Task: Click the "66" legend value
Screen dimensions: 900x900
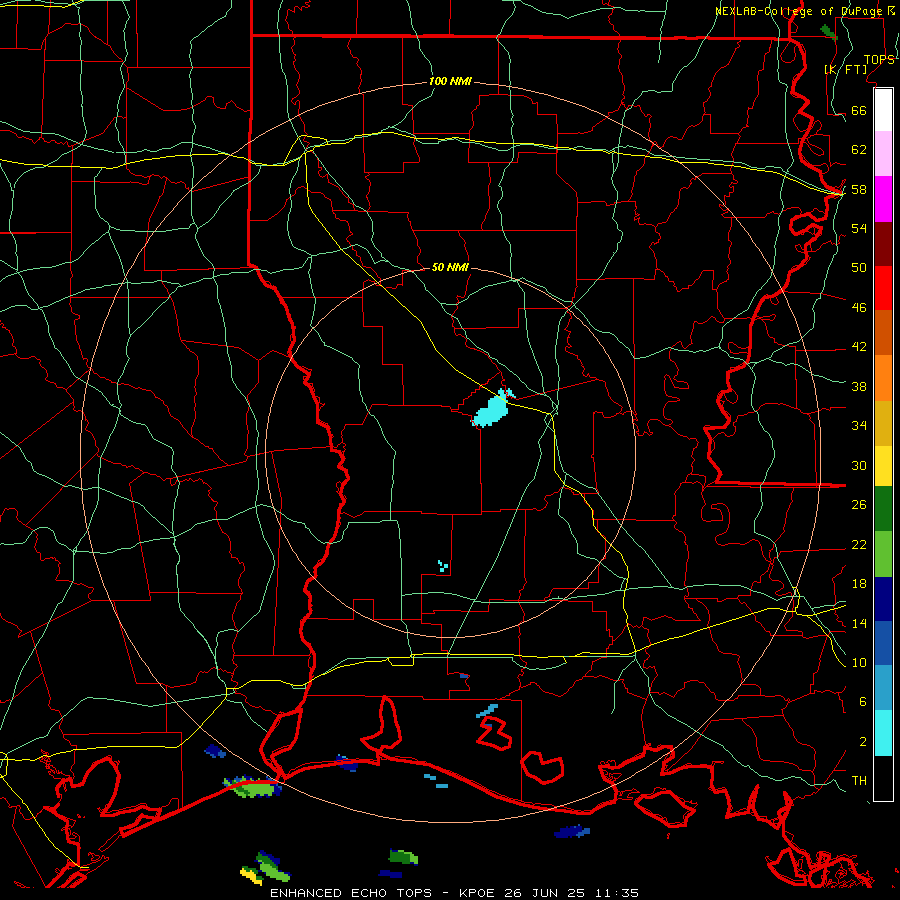Action: pos(859,110)
